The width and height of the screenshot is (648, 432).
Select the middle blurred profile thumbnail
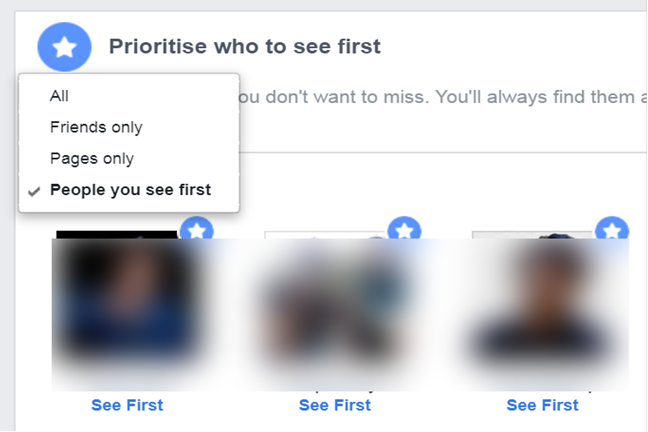click(334, 312)
